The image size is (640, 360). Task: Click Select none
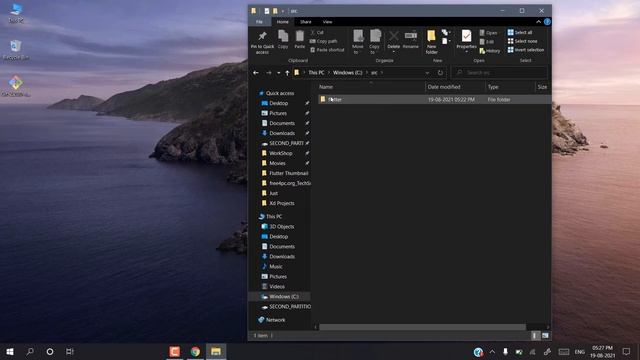pyautogui.click(x=522, y=41)
